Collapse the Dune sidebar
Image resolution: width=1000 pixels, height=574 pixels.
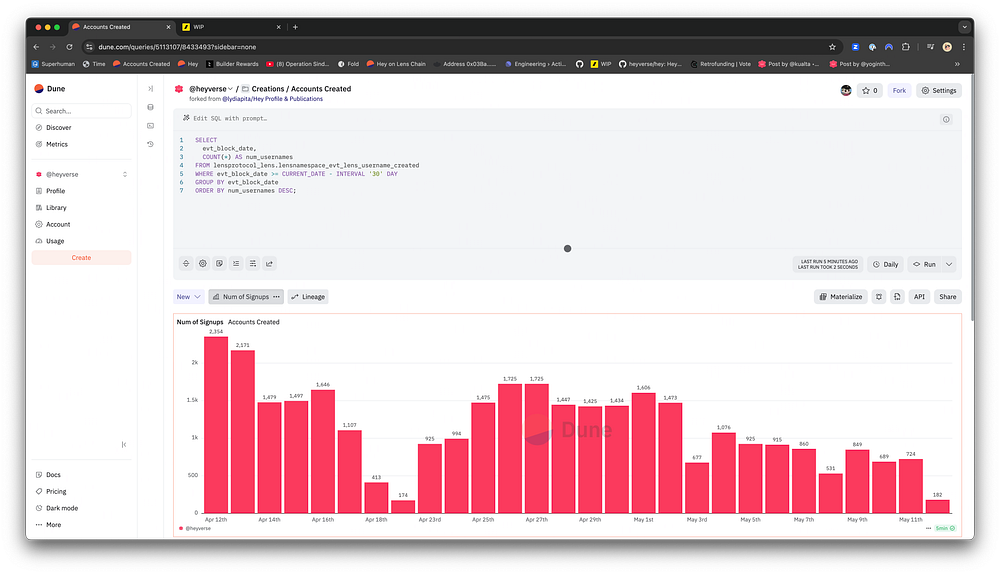point(124,445)
